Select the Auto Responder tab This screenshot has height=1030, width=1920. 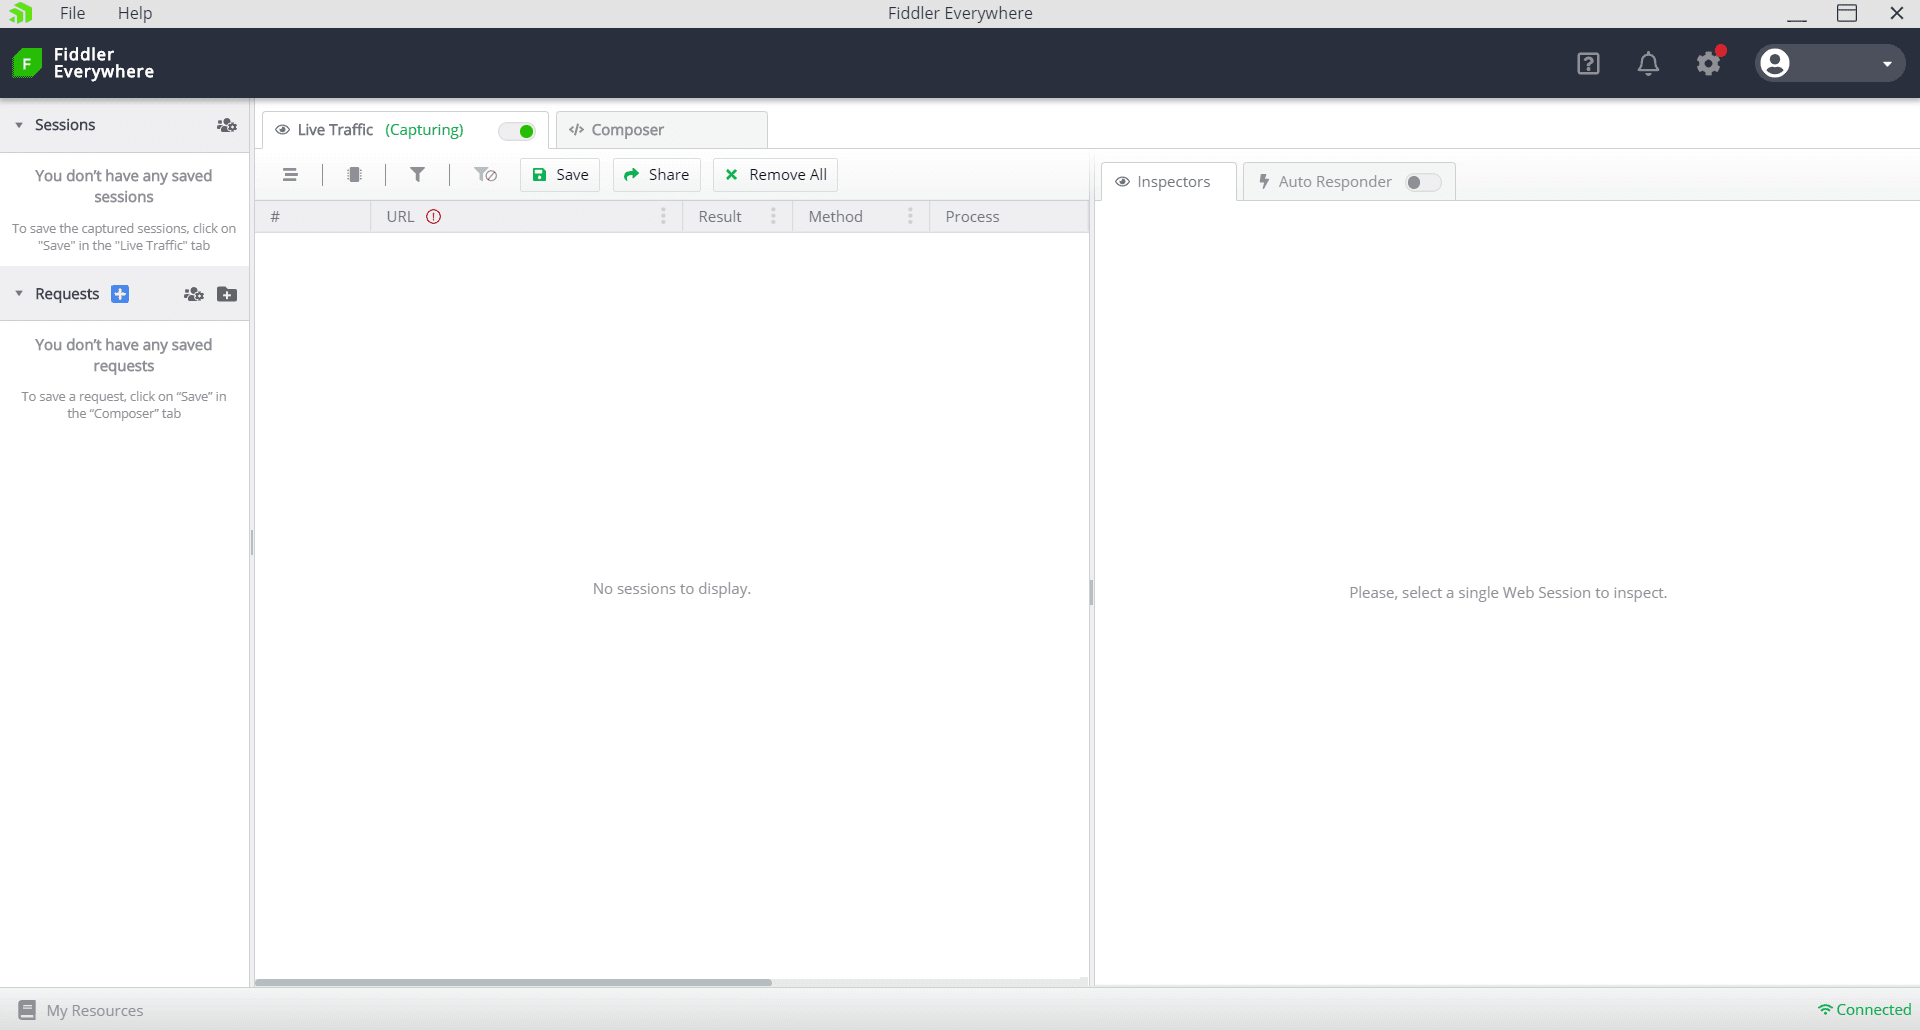coord(1349,182)
